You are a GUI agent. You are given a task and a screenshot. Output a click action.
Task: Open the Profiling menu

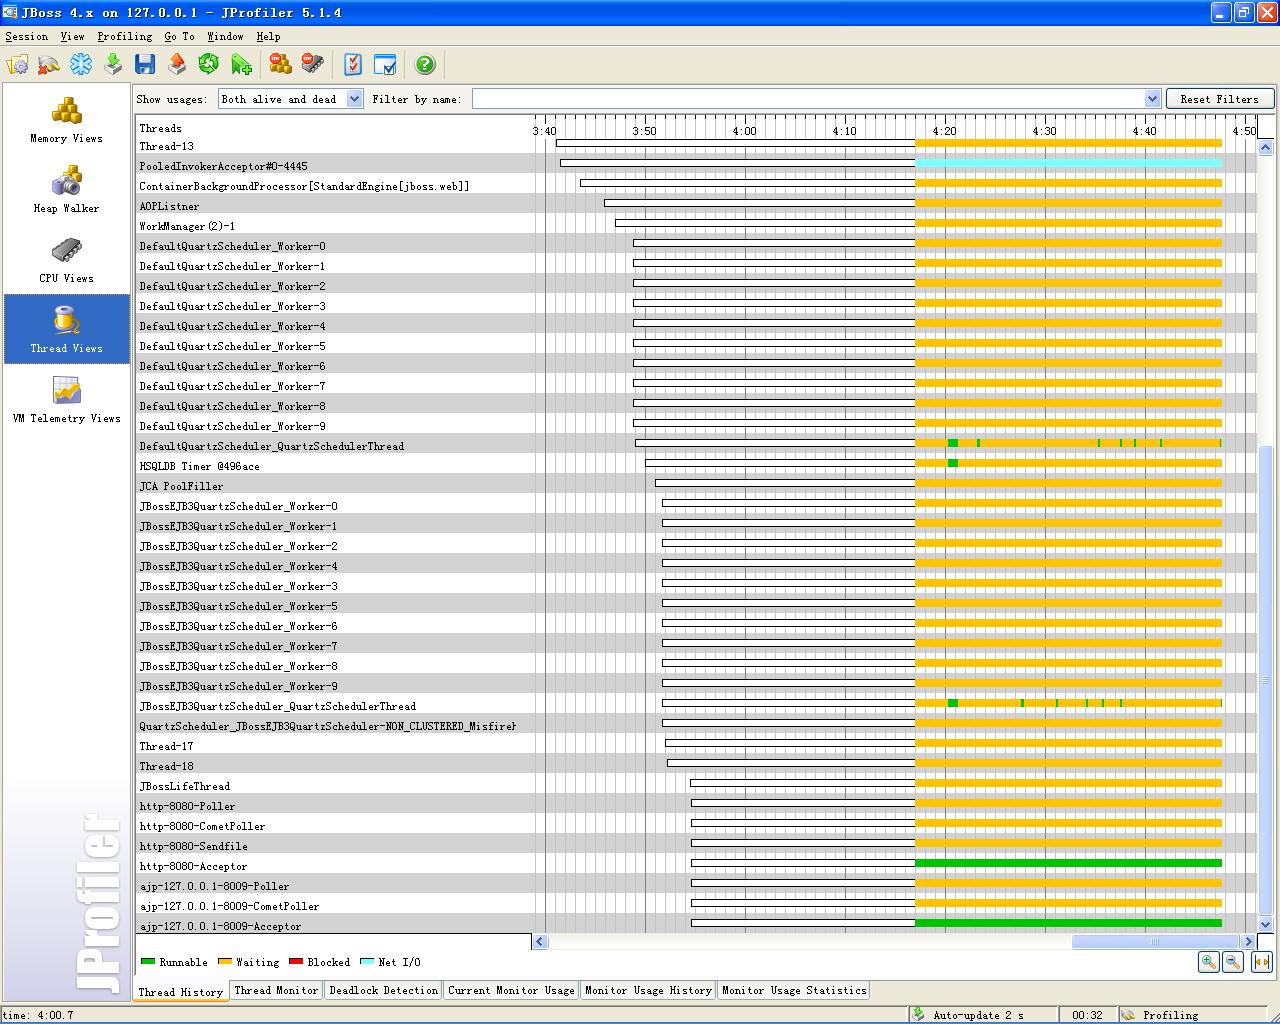coord(125,36)
